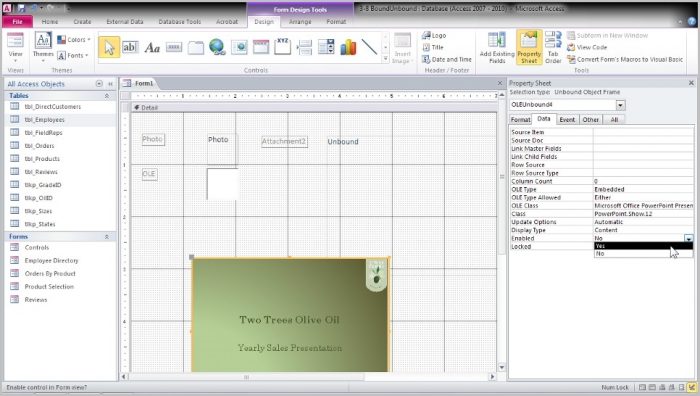Choose the Tab Control icon
Screen dimensions: 700x396
click(196, 47)
